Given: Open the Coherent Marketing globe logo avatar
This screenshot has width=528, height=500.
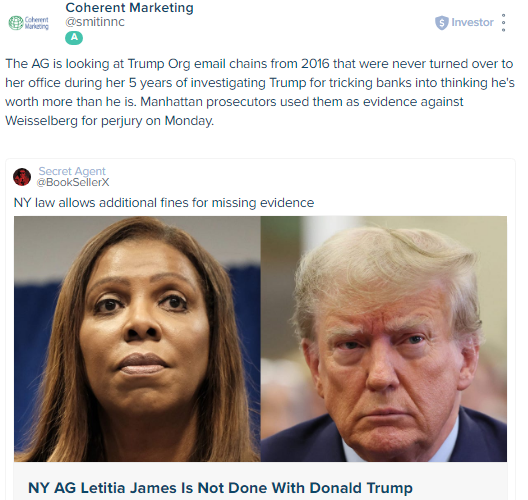Looking at the screenshot, I should (x=29, y=23).
